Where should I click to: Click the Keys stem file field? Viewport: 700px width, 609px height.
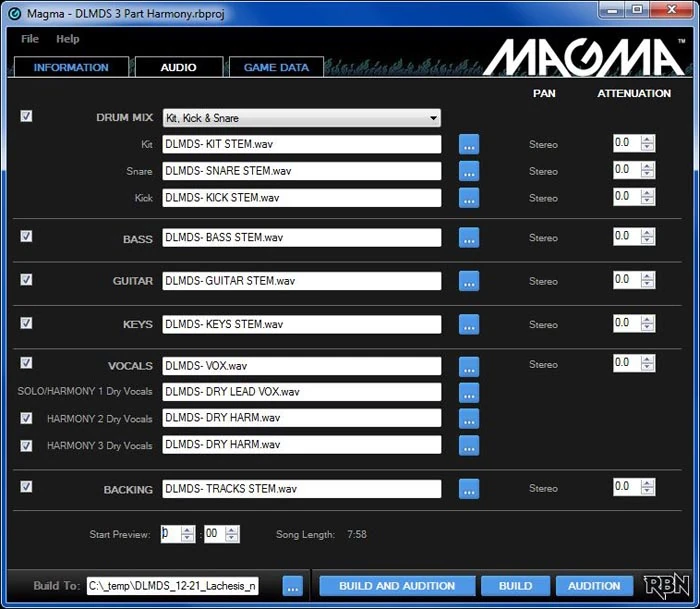tap(302, 324)
